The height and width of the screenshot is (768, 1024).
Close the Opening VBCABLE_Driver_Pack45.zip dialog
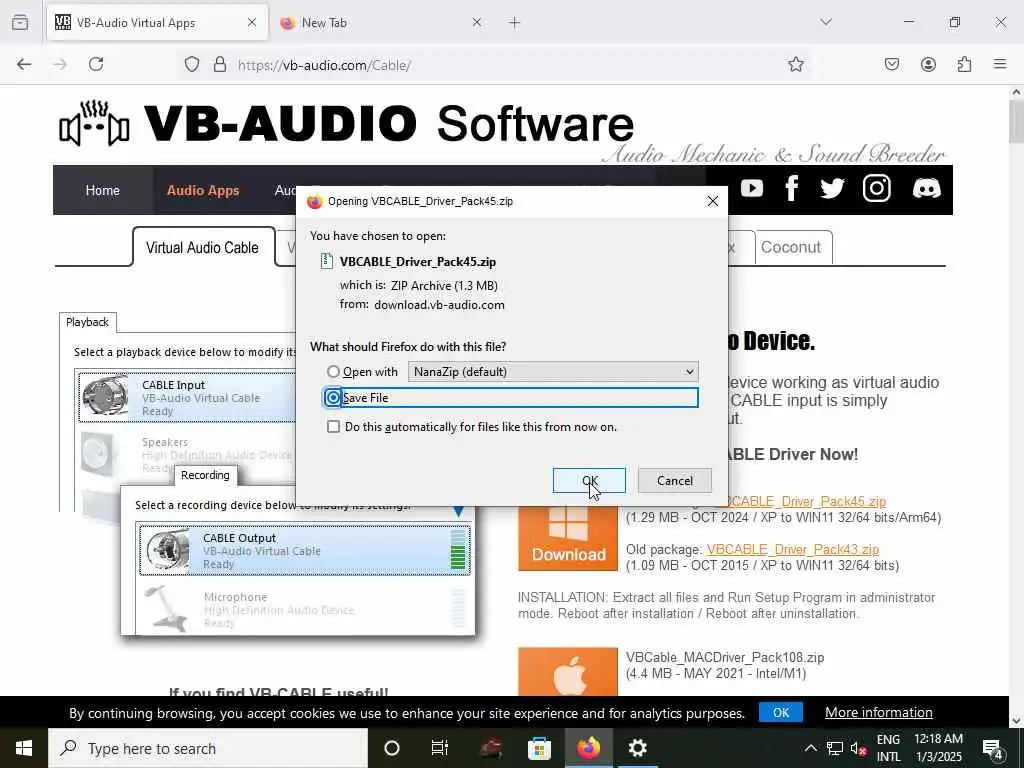[712, 201]
